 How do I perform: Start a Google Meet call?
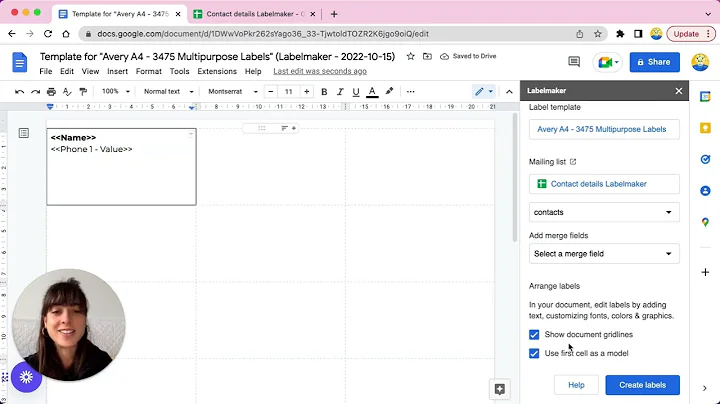[608, 62]
